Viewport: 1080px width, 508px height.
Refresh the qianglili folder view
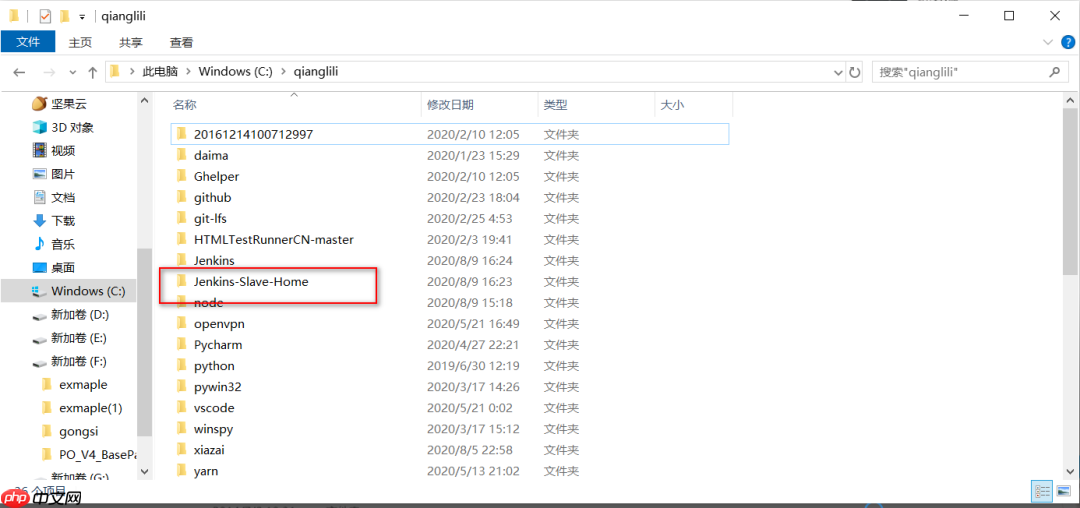click(x=855, y=72)
